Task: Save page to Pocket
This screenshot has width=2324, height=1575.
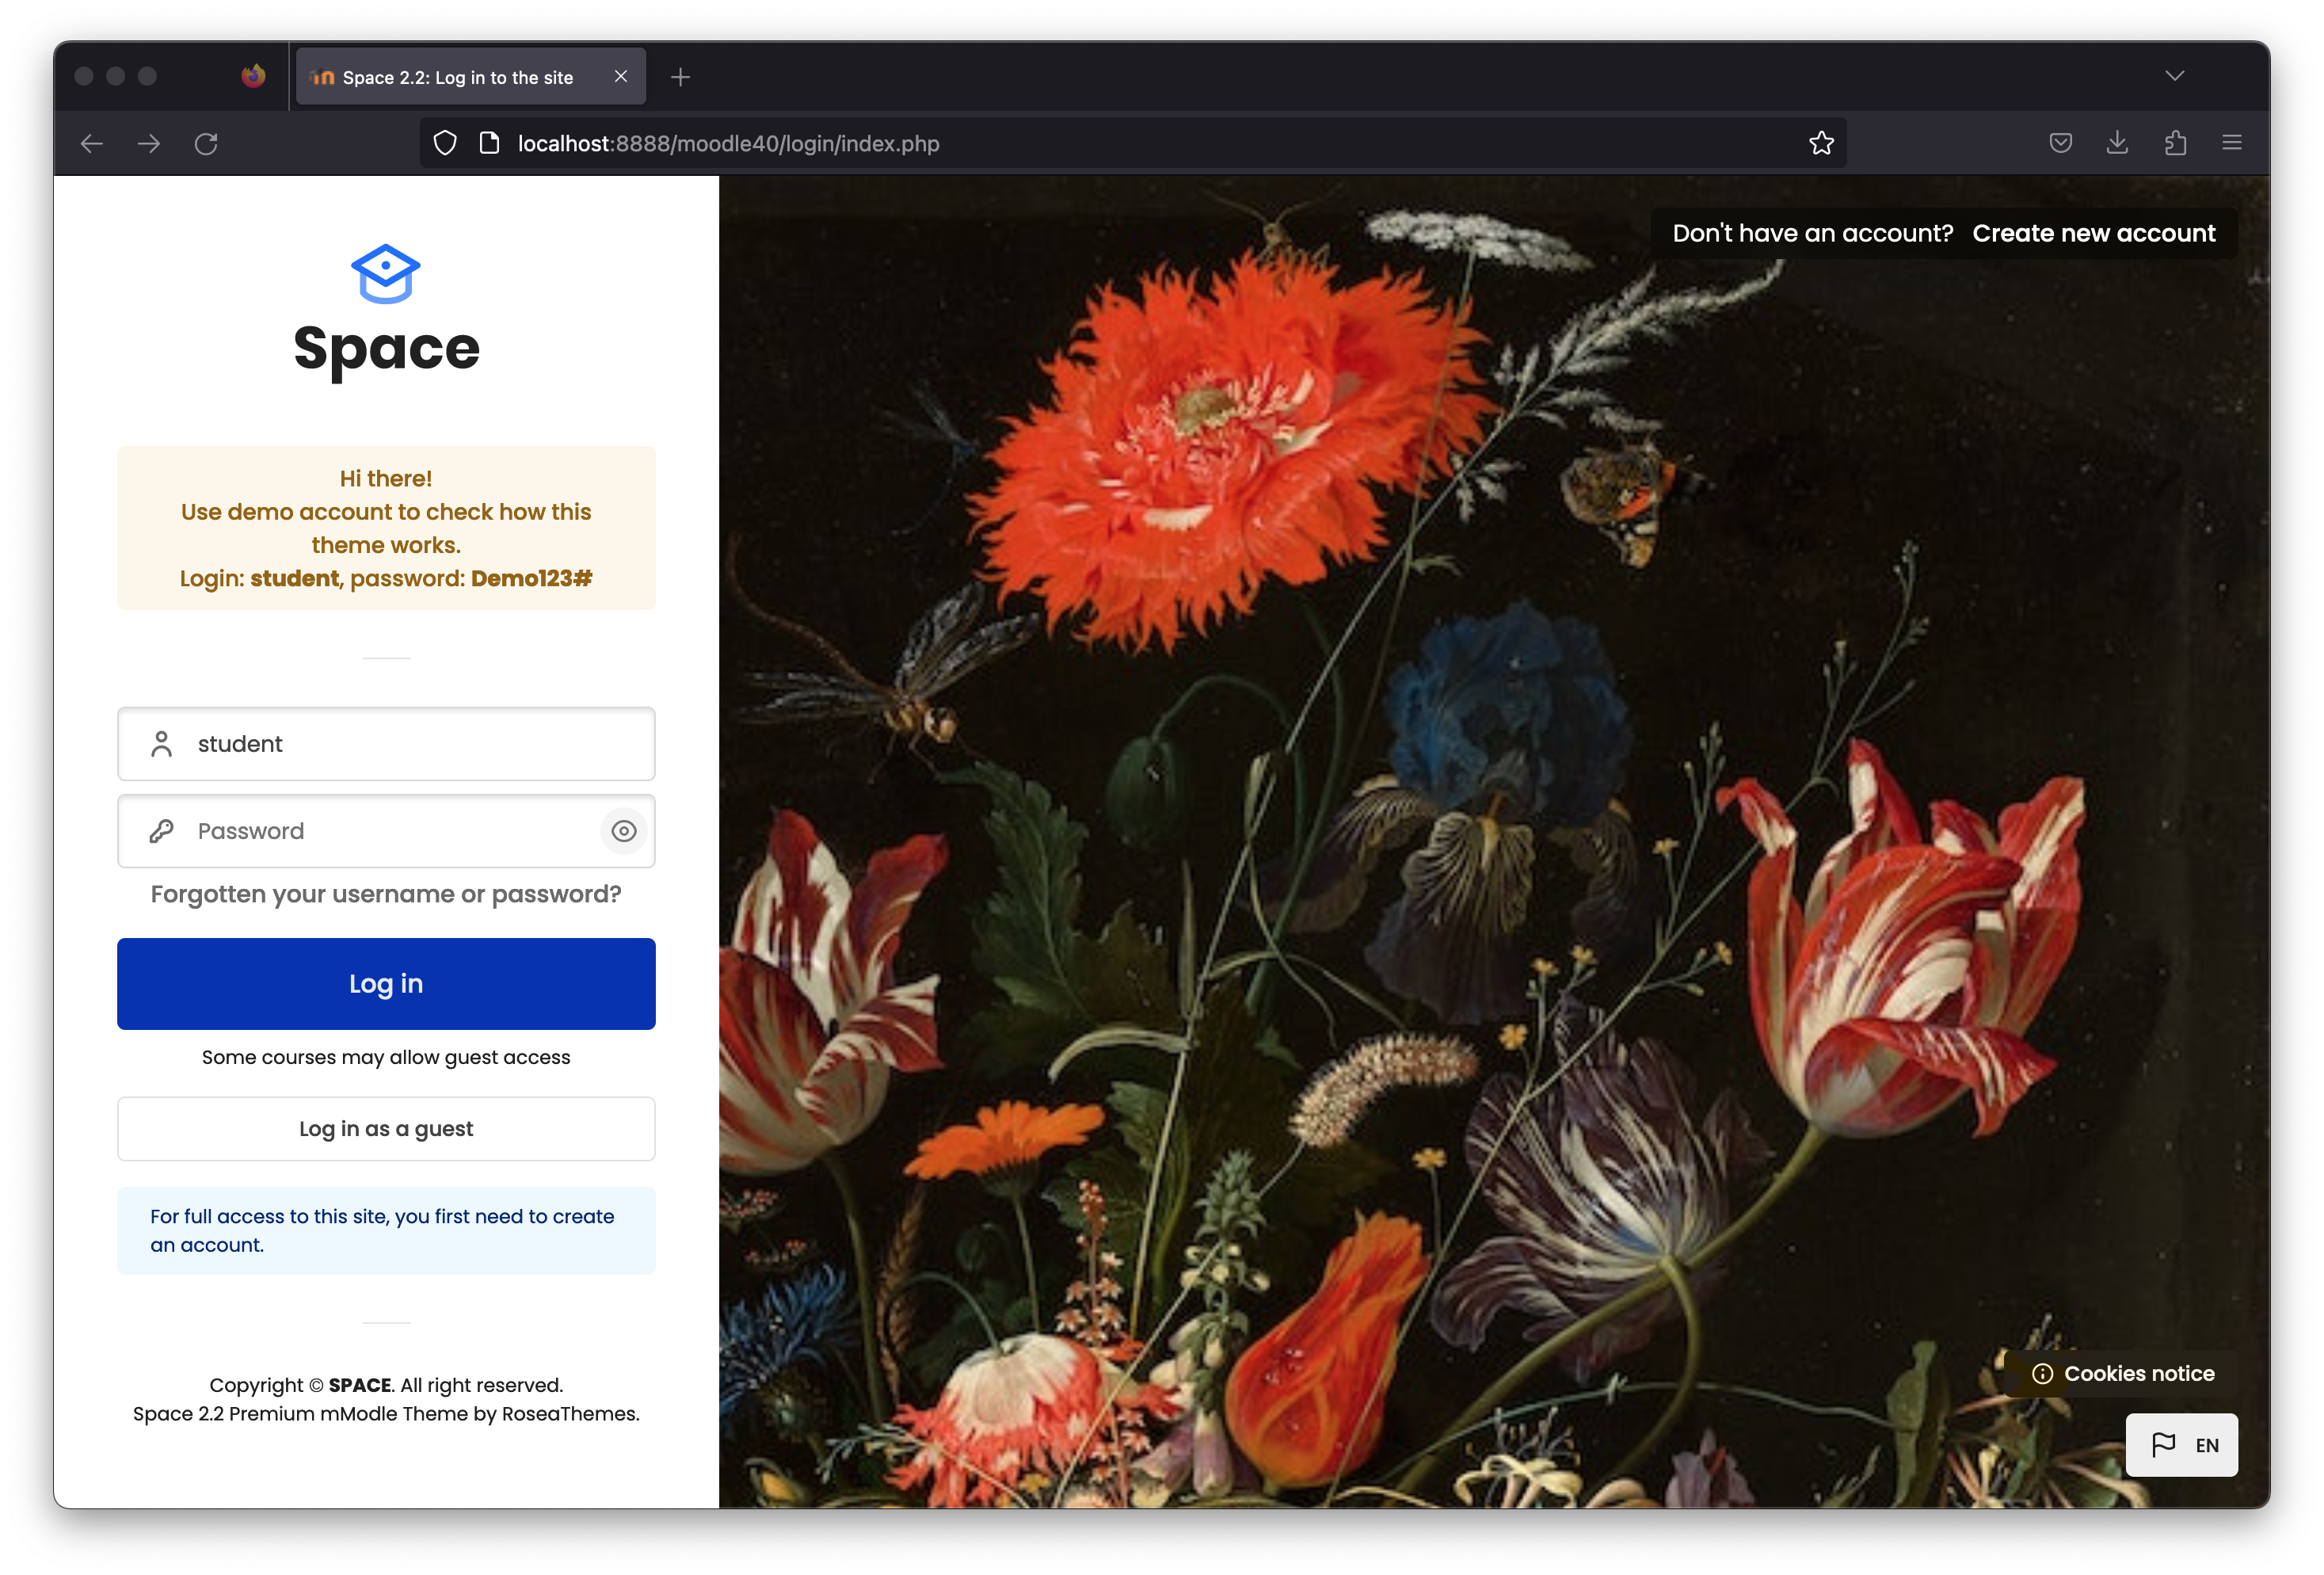Action: pyautogui.click(x=2060, y=143)
